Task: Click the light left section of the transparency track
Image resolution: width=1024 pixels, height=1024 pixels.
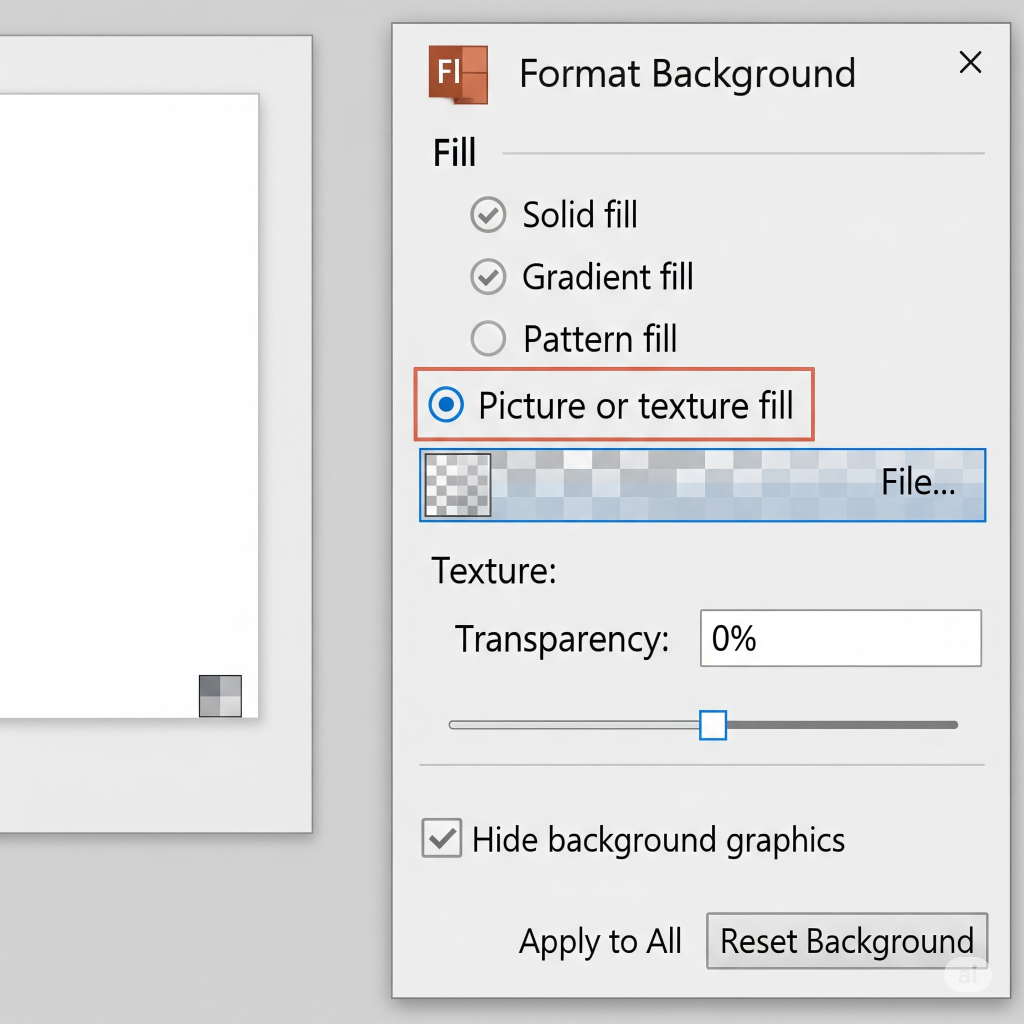Action: pyautogui.click(x=575, y=725)
